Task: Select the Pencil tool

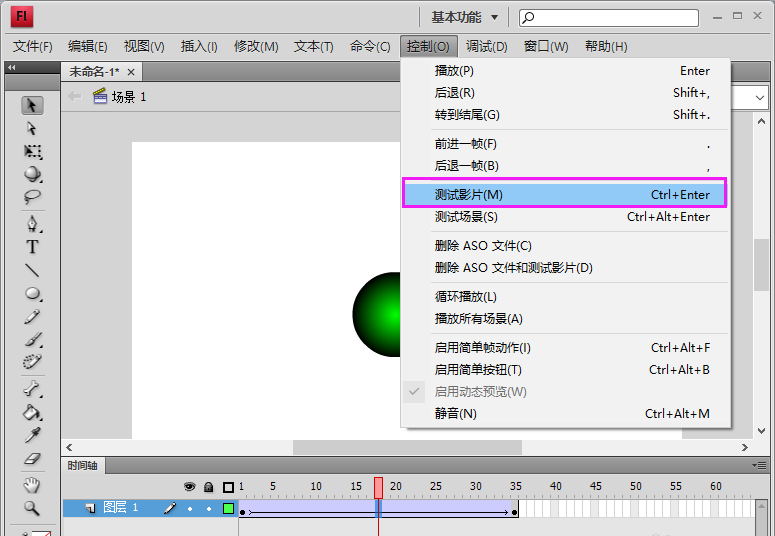Action: (32, 316)
